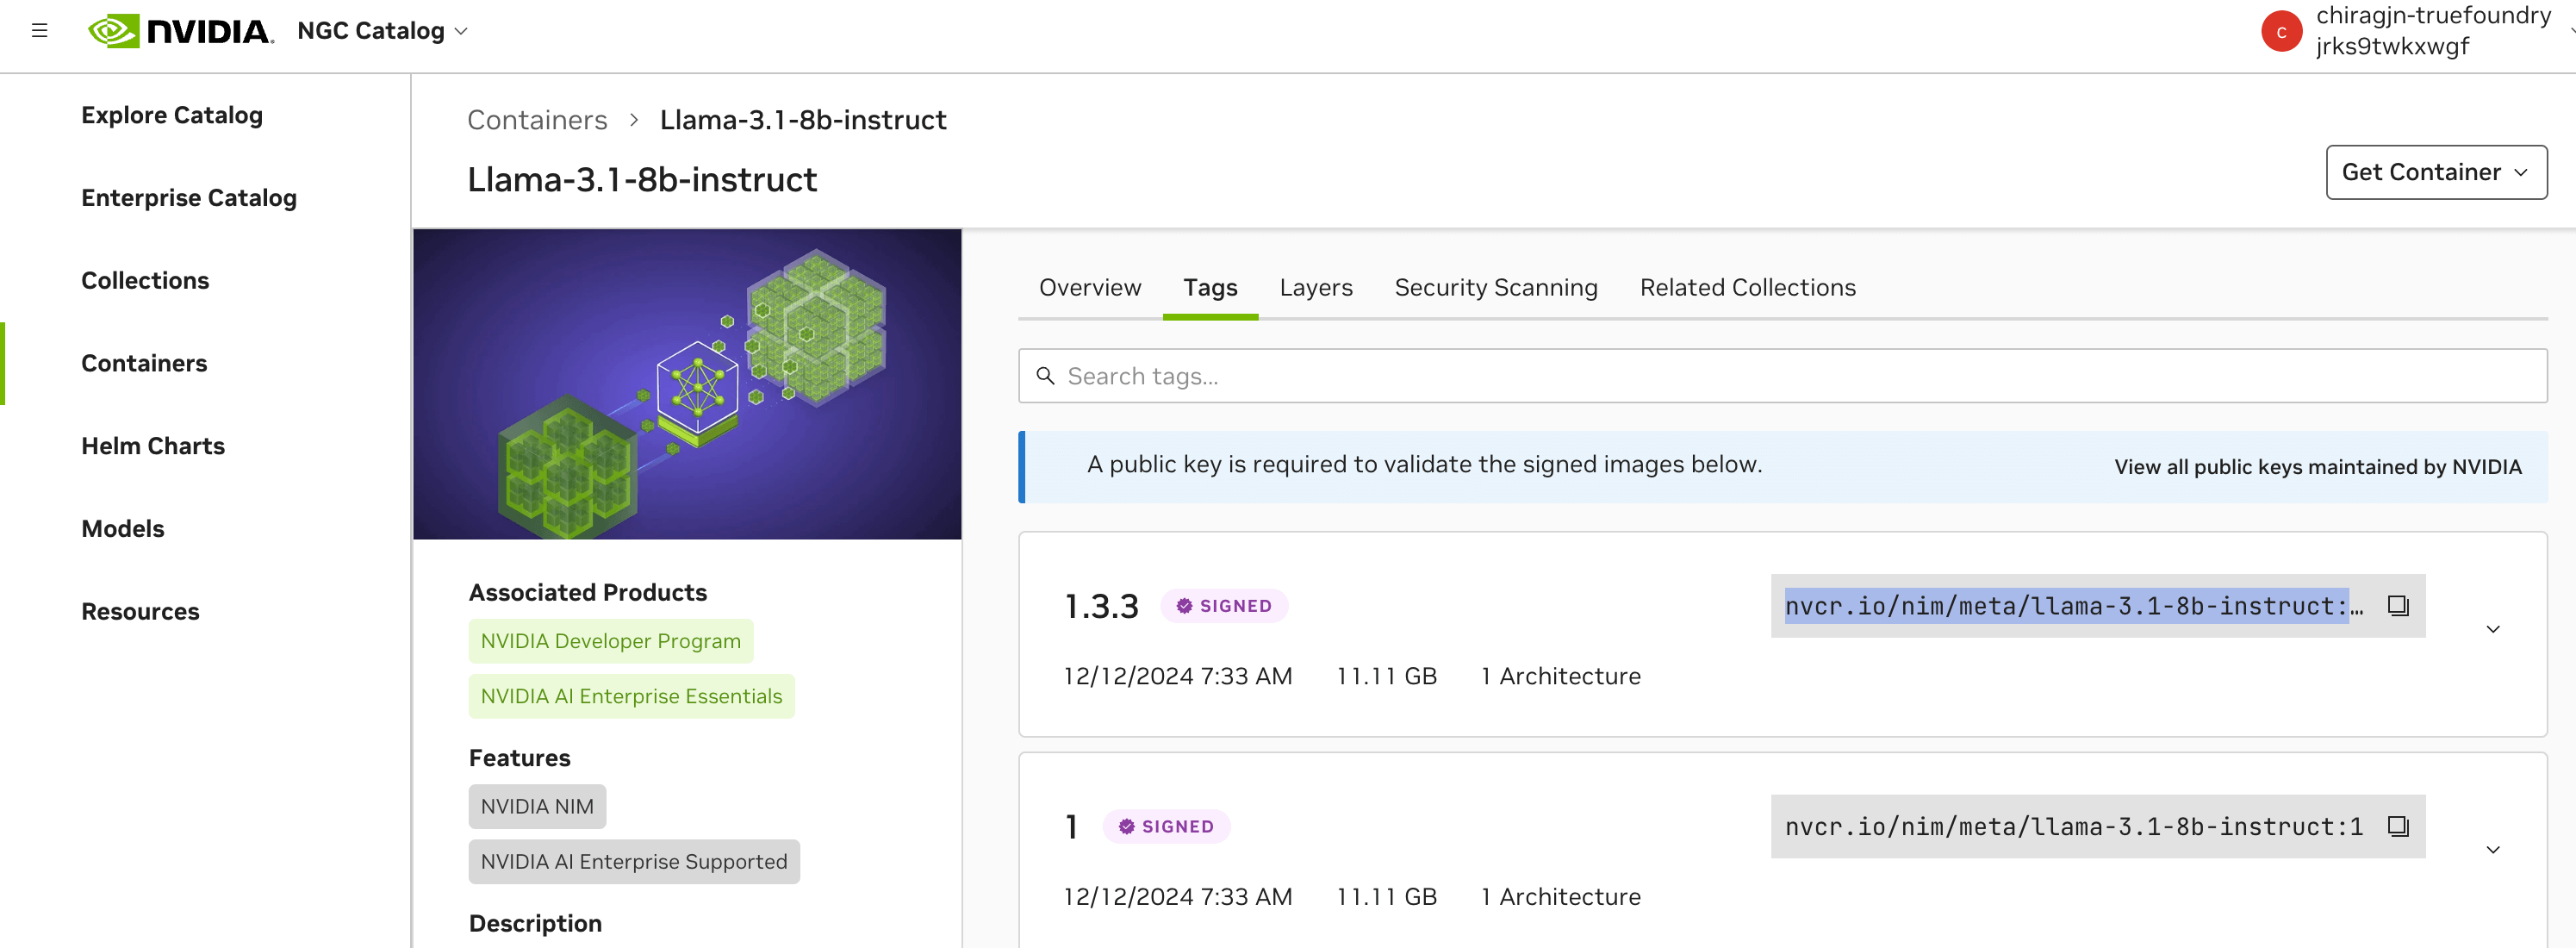This screenshot has height=948, width=2576.
Task: Click the search magnifier icon
Action: (x=1045, y=376)
